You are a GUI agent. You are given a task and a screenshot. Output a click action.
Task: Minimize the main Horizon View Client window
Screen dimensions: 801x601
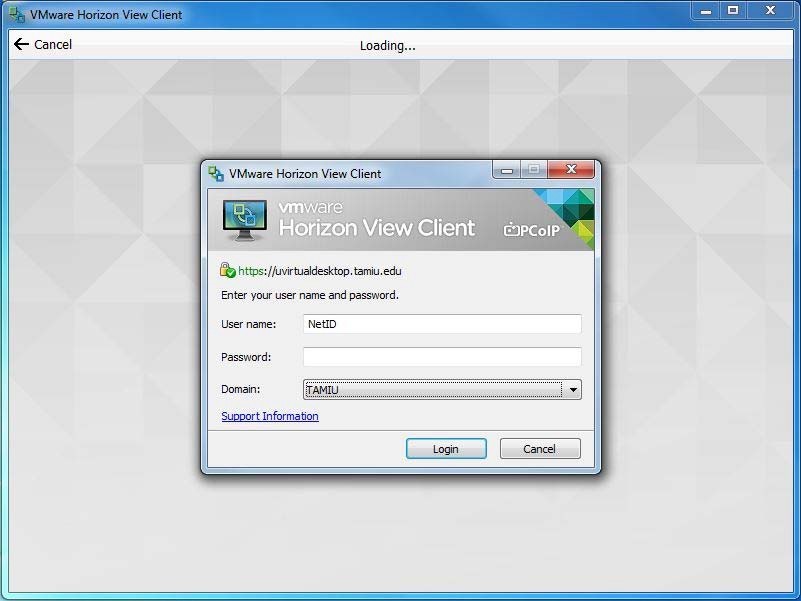tap(706, 11)
